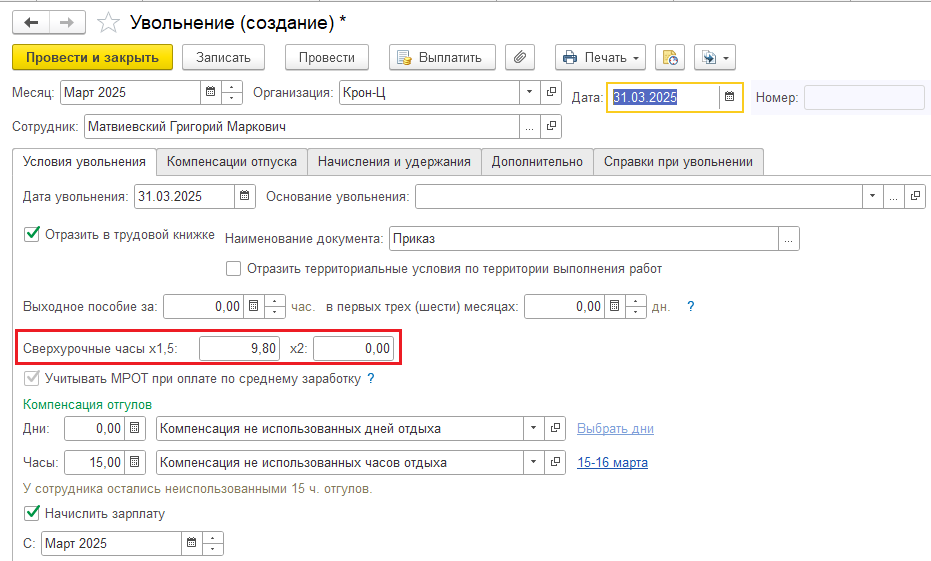
Task: Enable Отразить территориальные условия checkbox
Action: tap(233, 268)
